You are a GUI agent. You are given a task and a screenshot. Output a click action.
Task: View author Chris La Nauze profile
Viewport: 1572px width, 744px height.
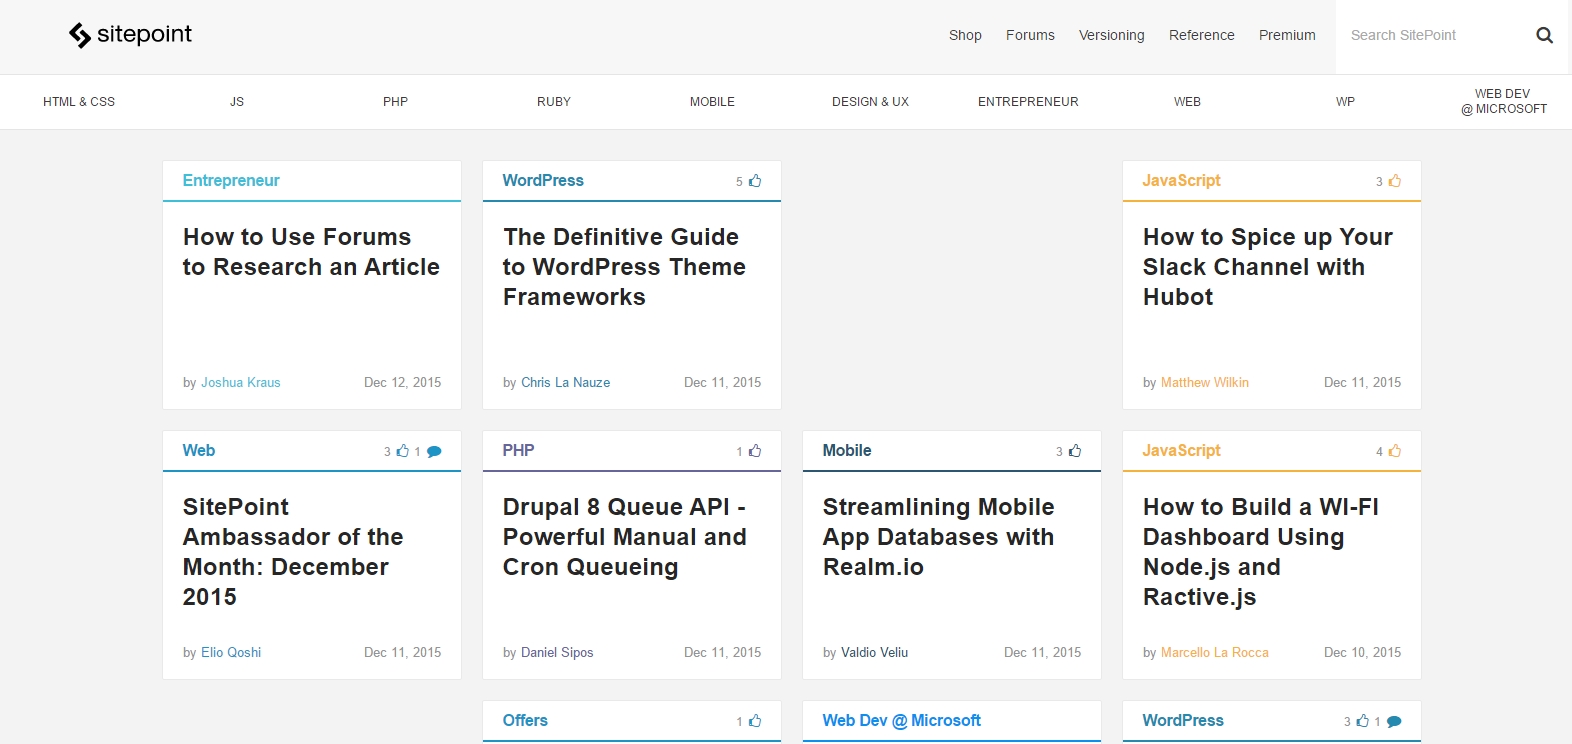pos(565,383)
